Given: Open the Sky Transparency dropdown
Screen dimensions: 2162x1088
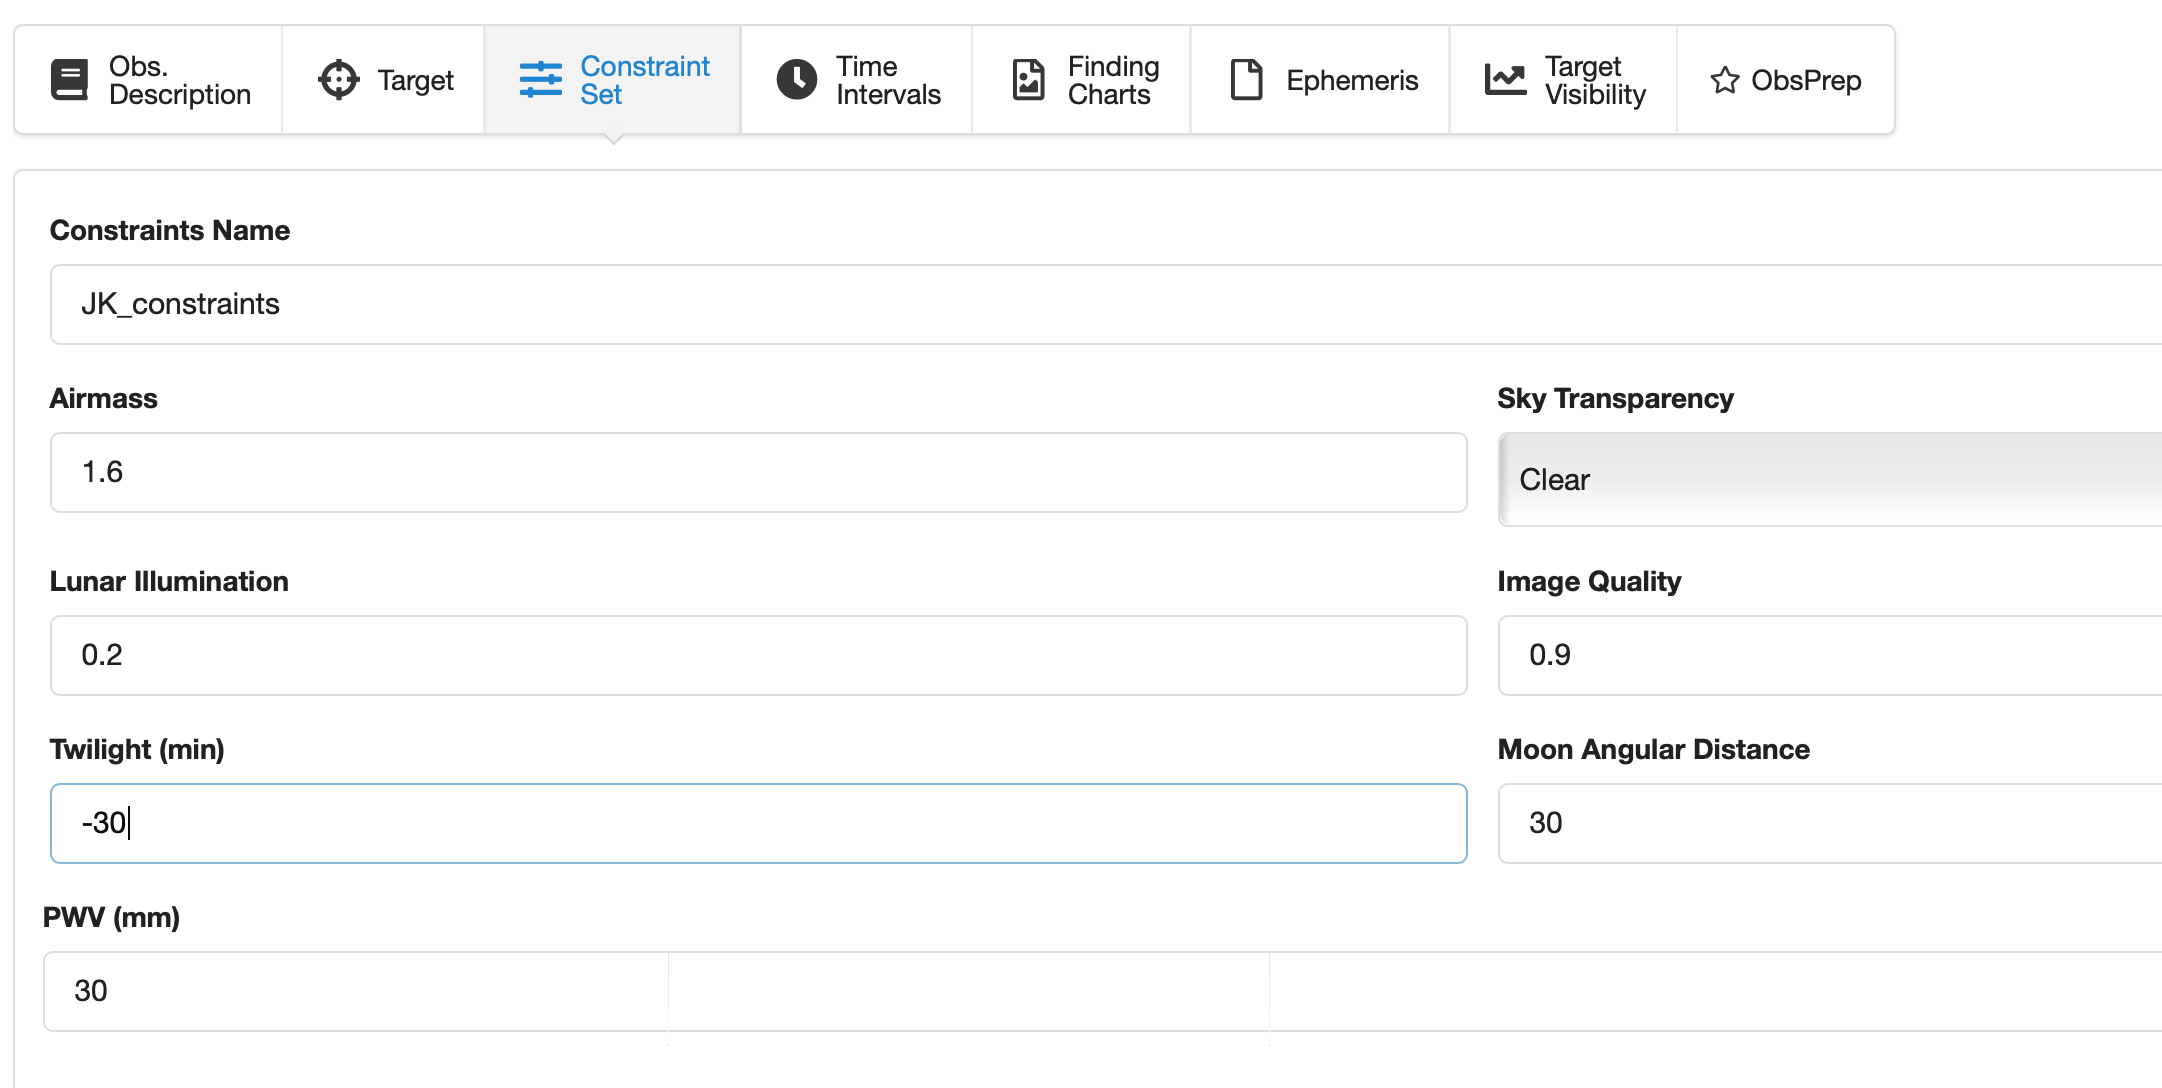Looking at the screenshot, I should pos(1830,479).
